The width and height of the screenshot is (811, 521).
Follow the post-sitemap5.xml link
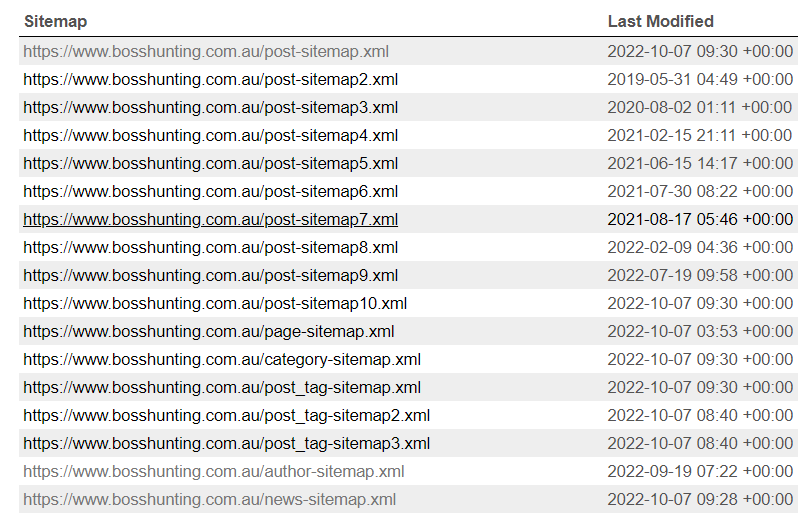pyautogui.click(x=210, y=163)
